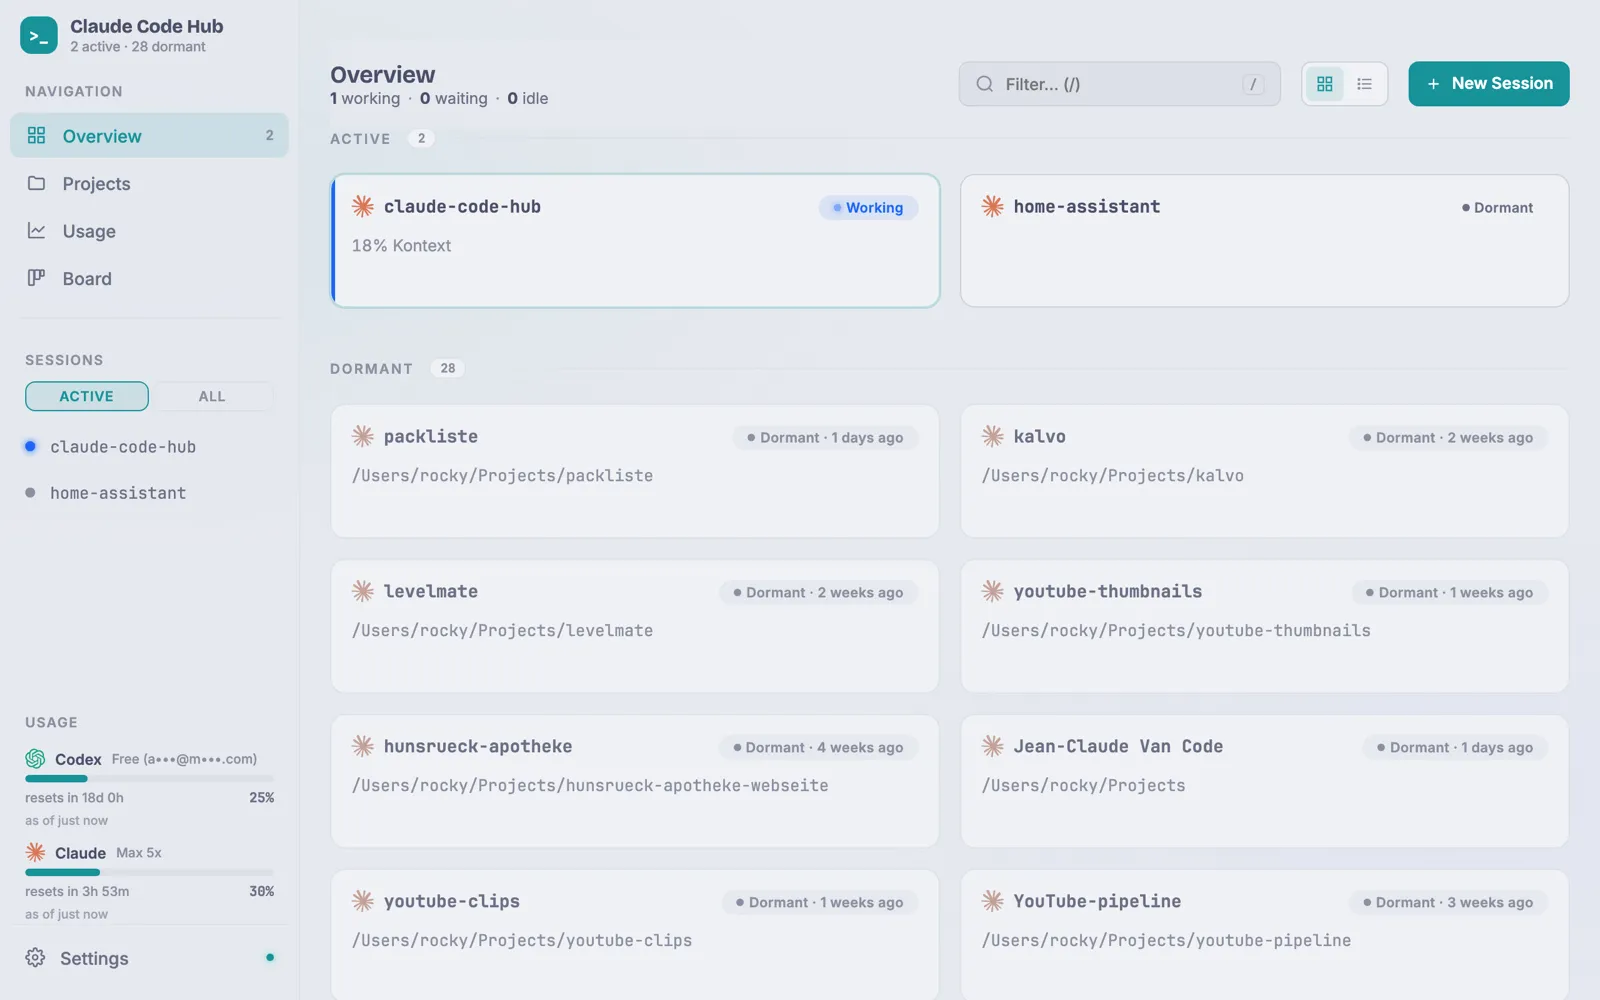Click the Claude icon on claude-code-hub card
The width and height of the screenshot is (1600, 1000).
coord(363,206)
